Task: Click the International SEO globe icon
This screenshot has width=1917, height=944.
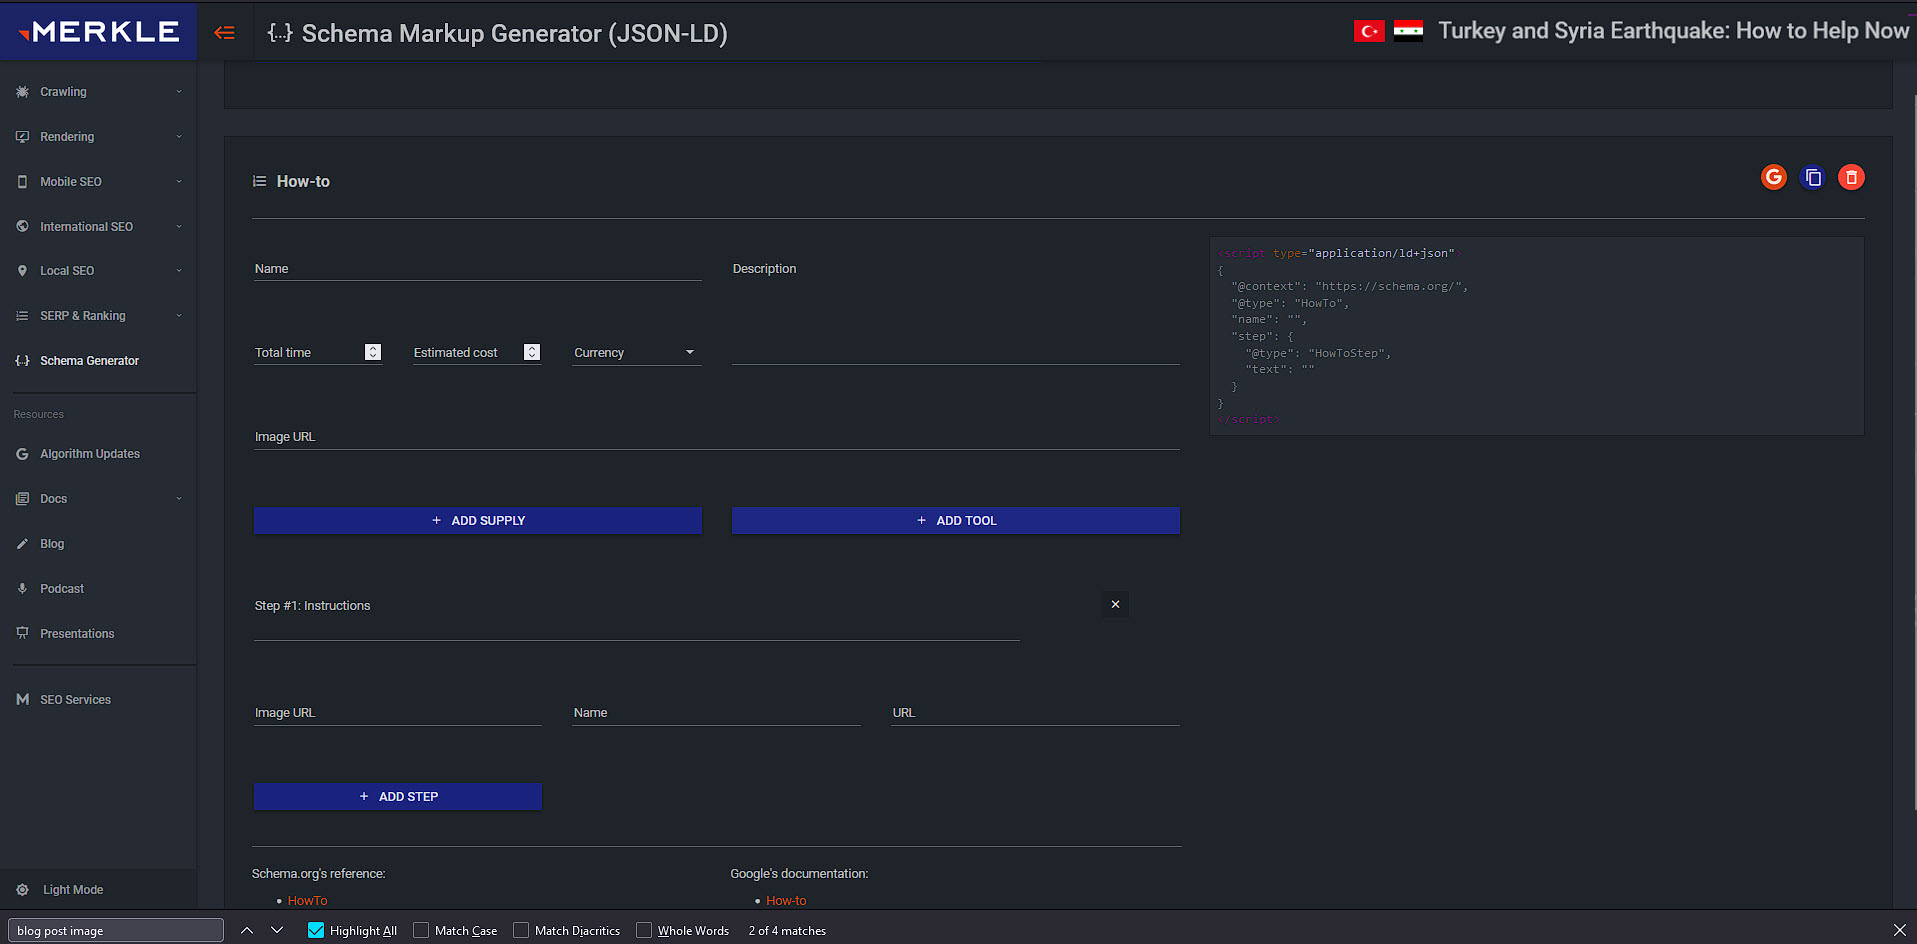Action: pos(22,226)
